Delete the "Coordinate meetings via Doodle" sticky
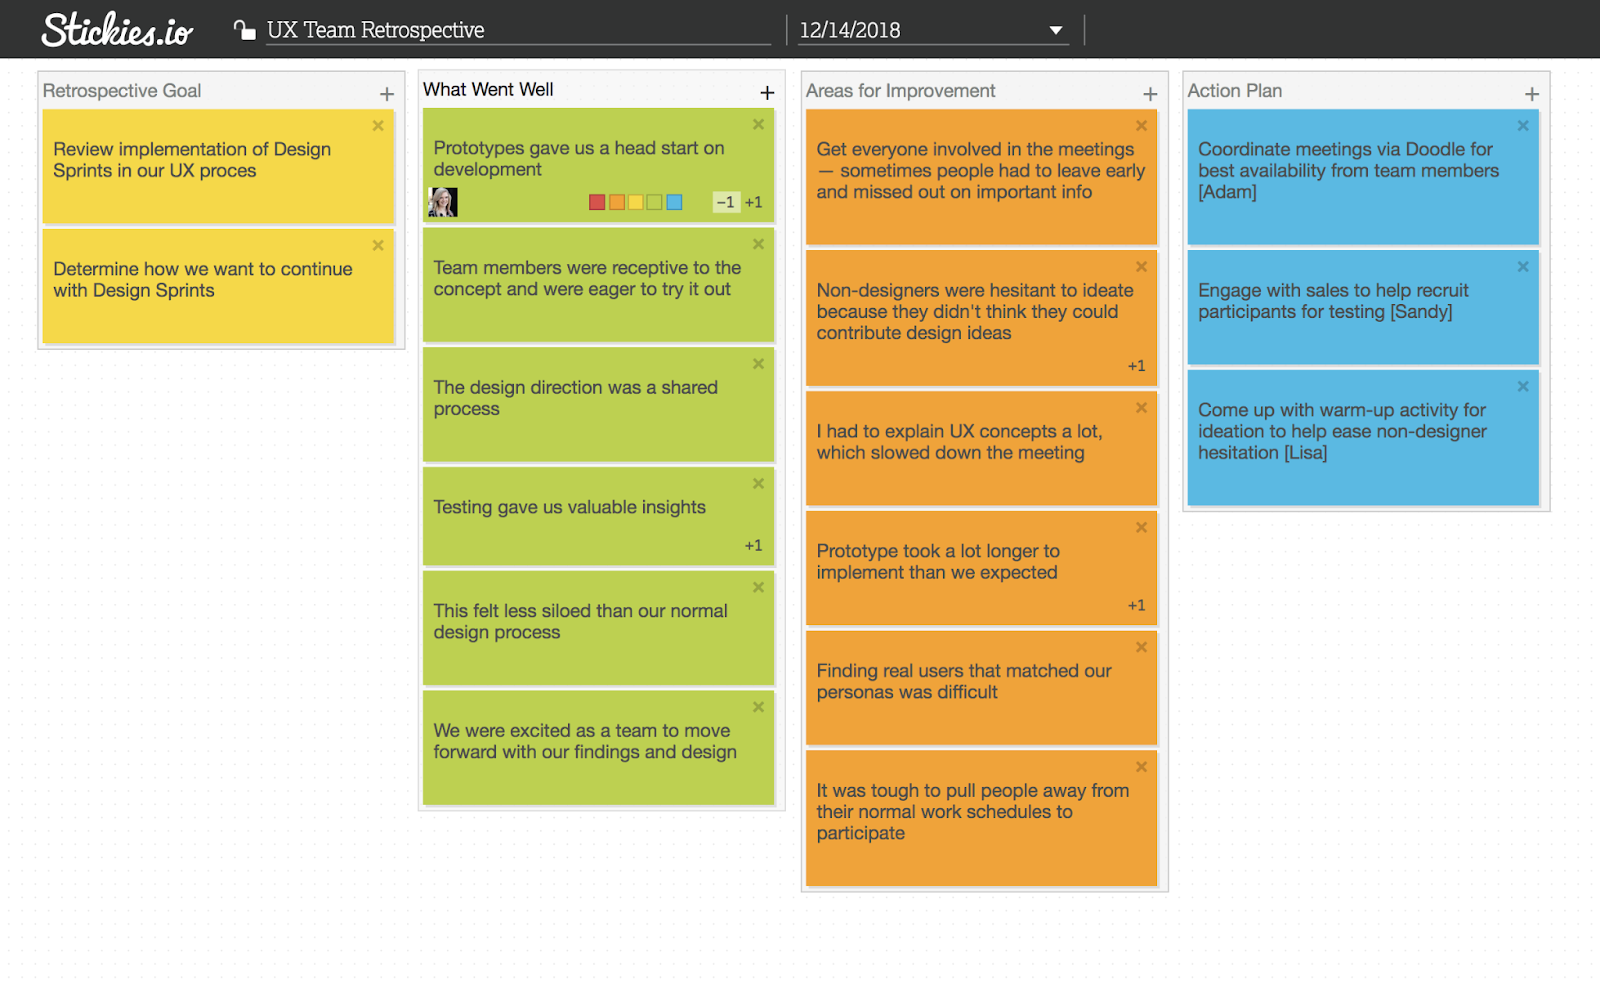This screenshot has width=1600, height=983. (x=1523, y=125)
